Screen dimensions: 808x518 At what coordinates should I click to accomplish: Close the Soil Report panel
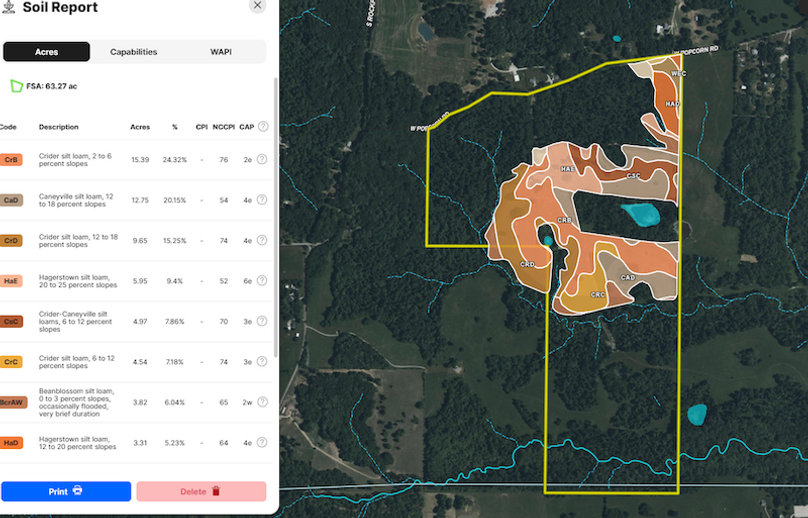(257, 5)
